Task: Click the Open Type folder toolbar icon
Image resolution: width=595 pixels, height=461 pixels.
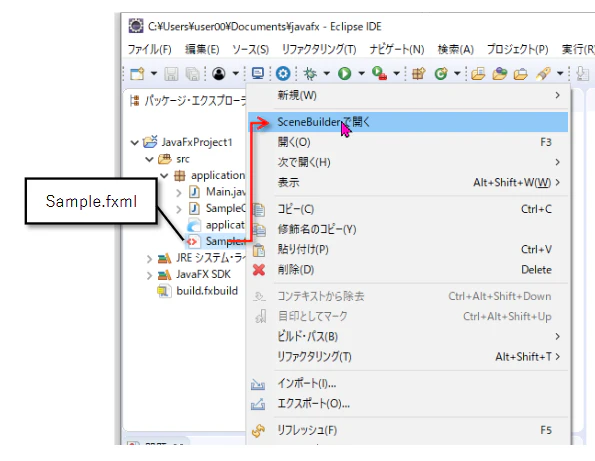Action: click(x=478, y=73)
